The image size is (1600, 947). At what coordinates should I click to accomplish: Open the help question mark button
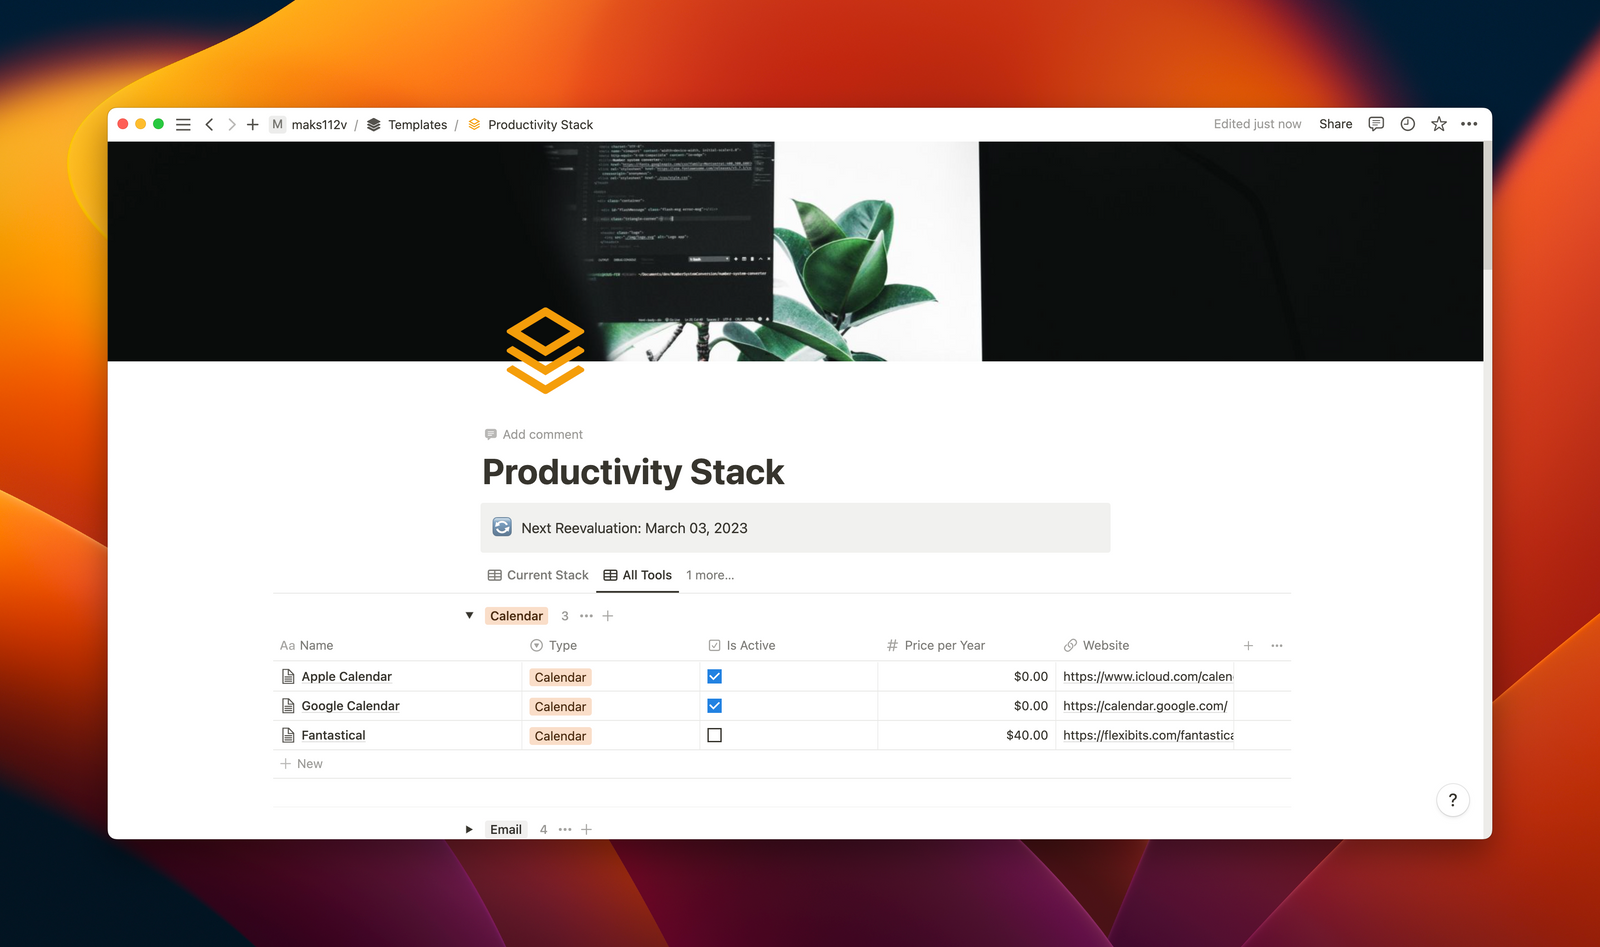point(1453,800)
